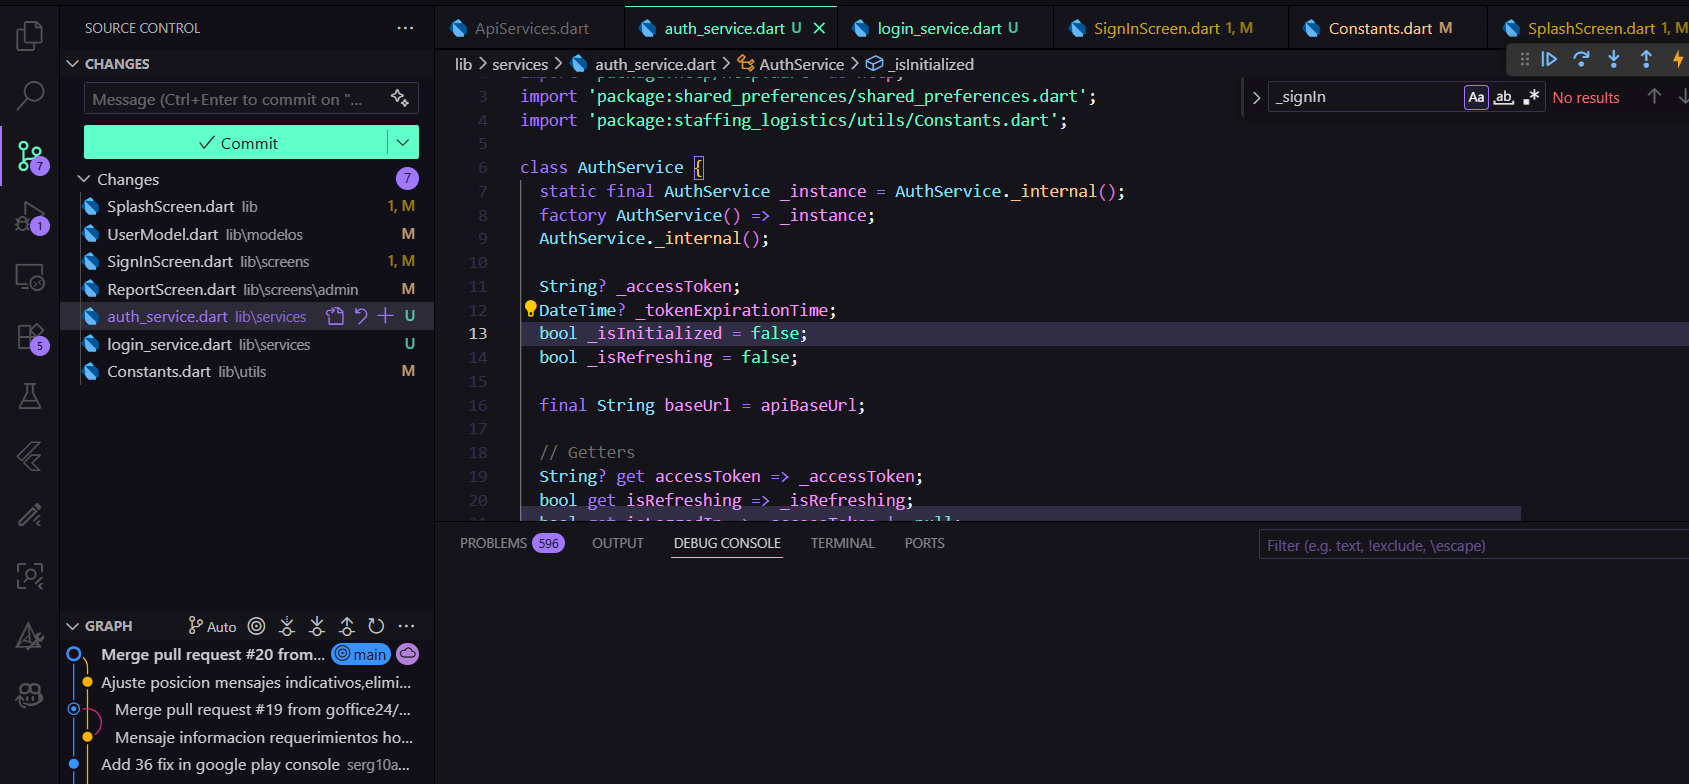Click the commit message input field

pyautogui.click(x=230, y=99)
